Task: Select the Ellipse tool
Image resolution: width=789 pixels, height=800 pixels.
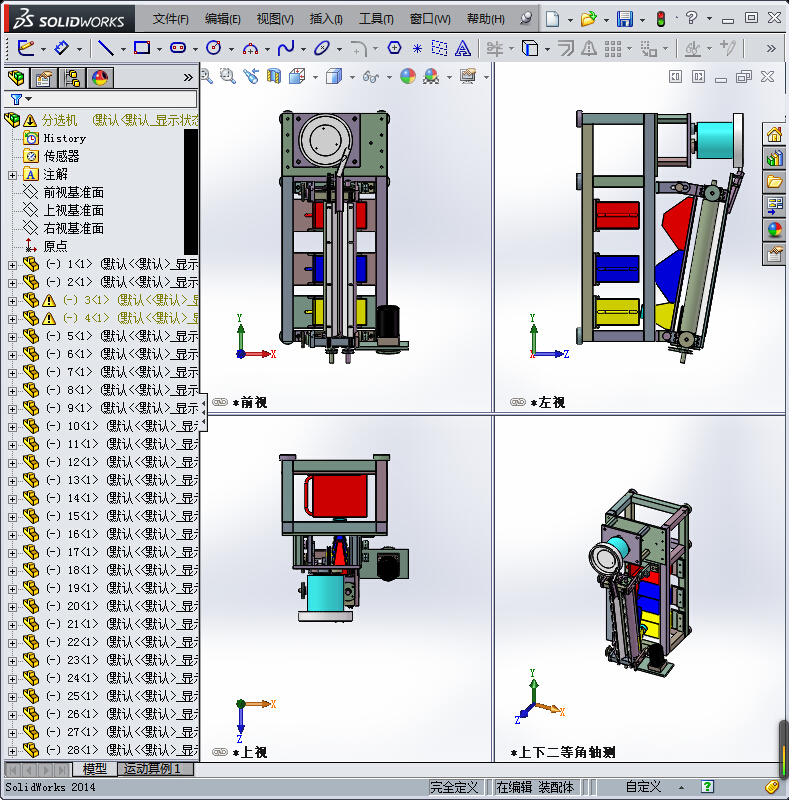Action: 322,48
